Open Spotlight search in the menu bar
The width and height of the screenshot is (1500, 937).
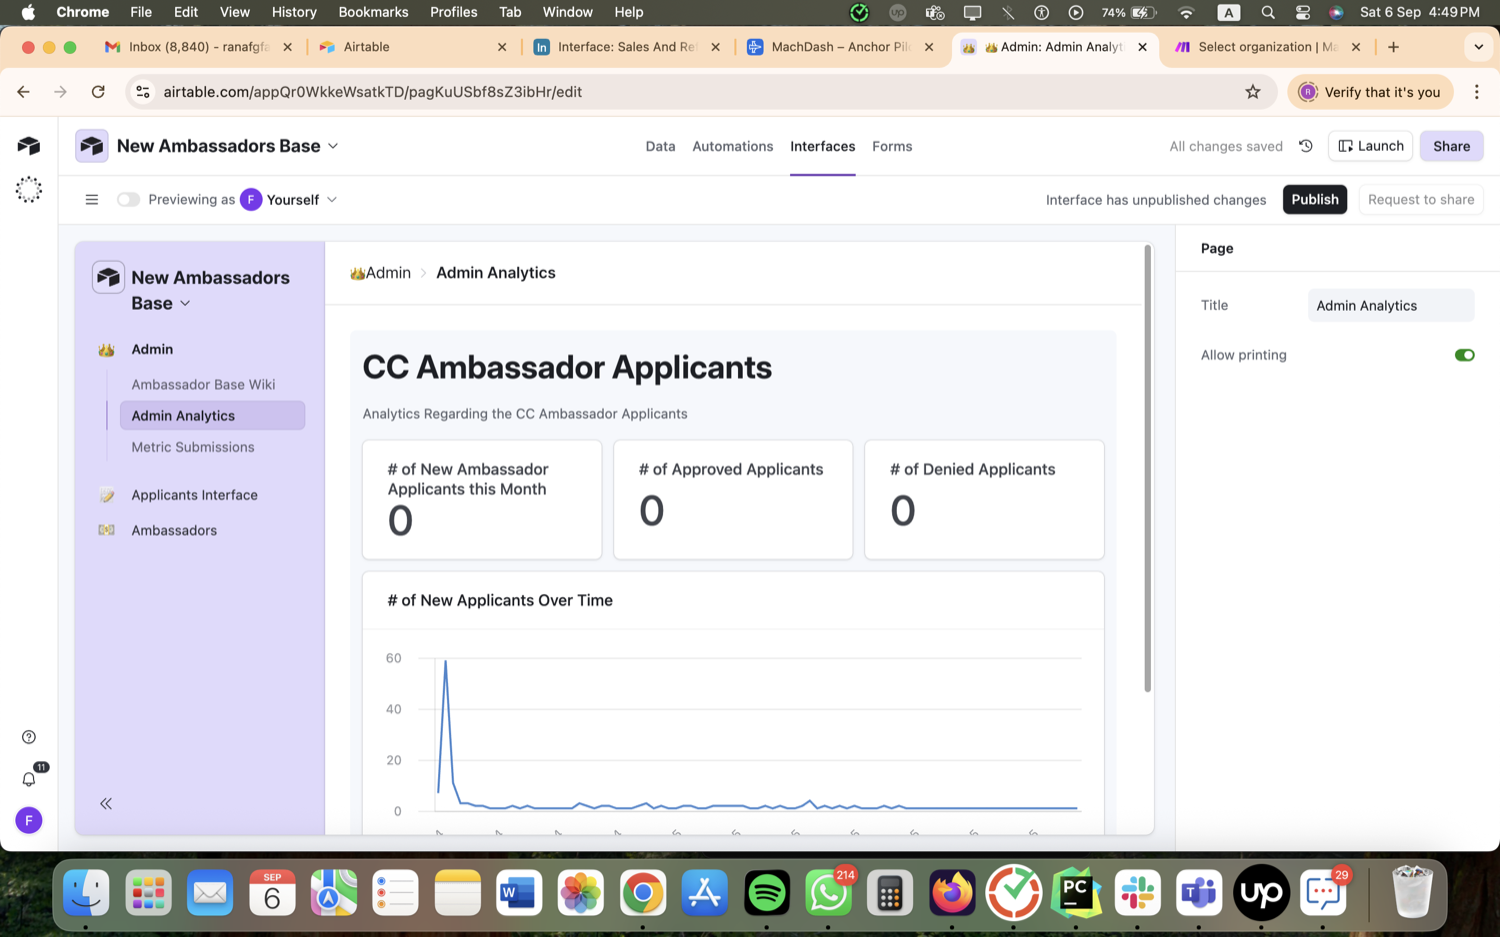[1268, 12]
